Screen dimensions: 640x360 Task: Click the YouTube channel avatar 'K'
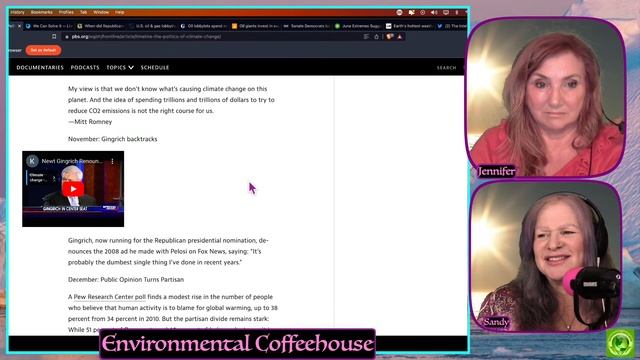(x=32, y=161)
